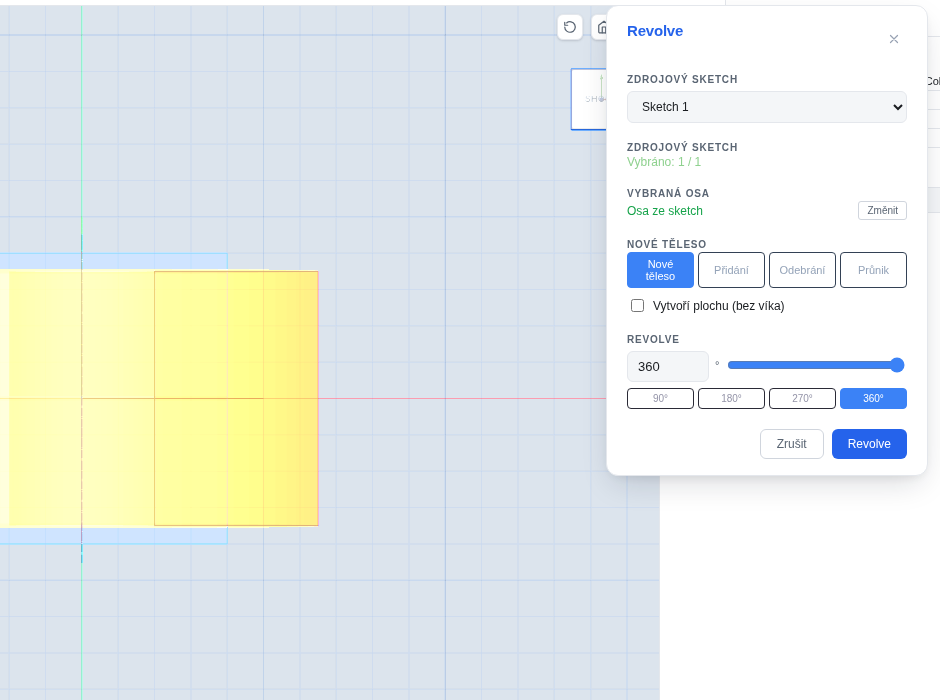This screenshot has height=700, width=940.
Task: Click the 'Osa ze sketch' axis text
Action: (x=665, y=211)
